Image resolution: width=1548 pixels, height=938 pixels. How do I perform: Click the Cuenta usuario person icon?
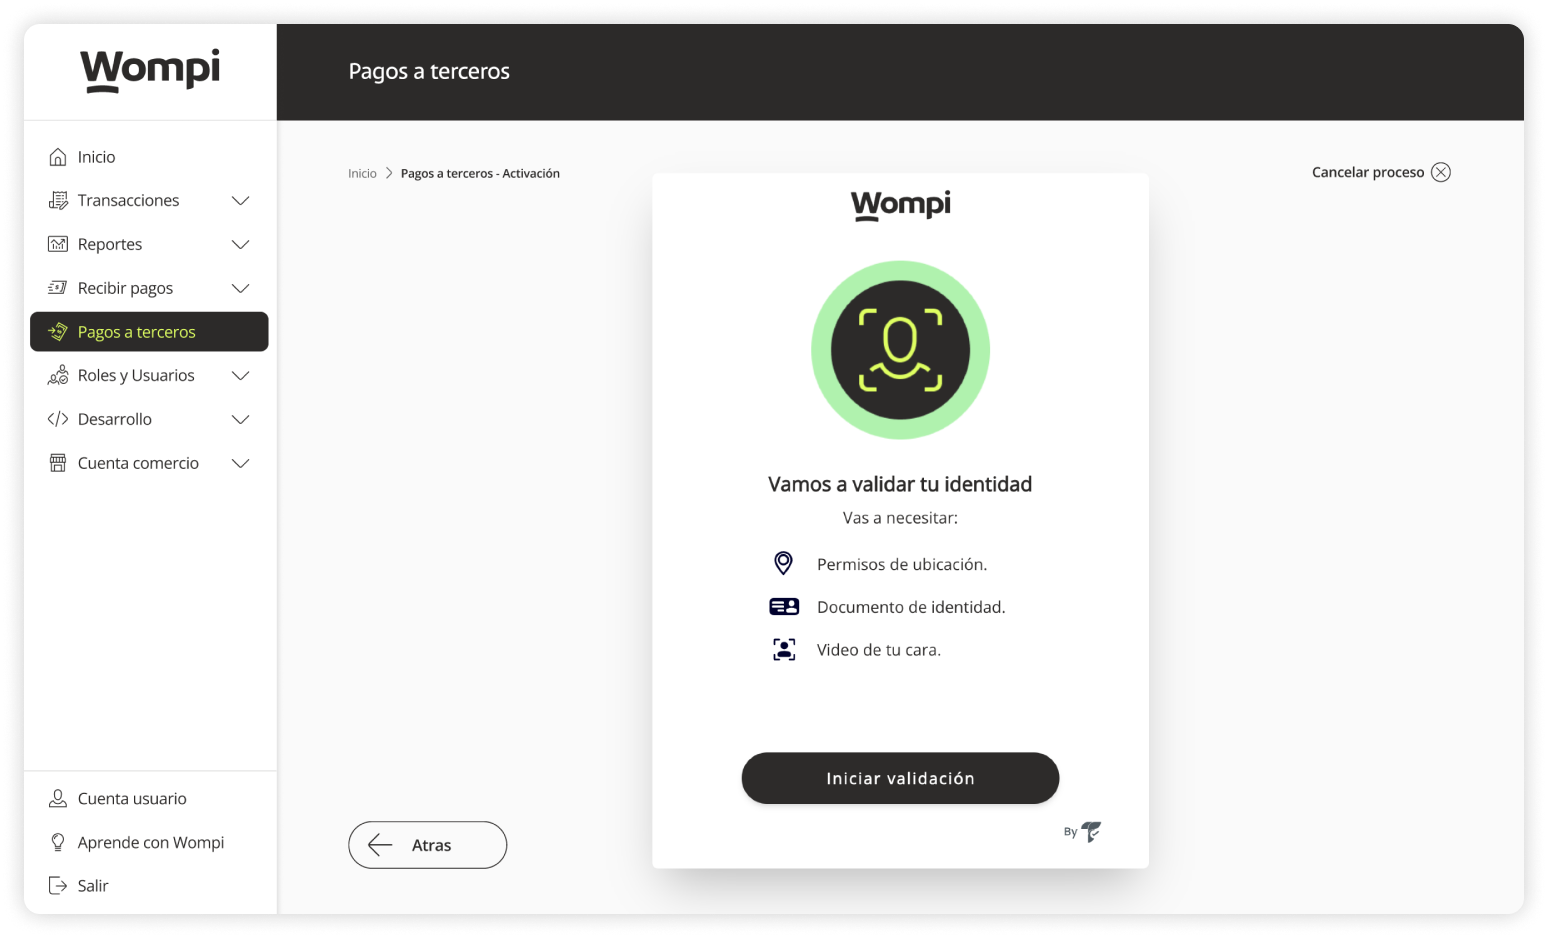59,798
